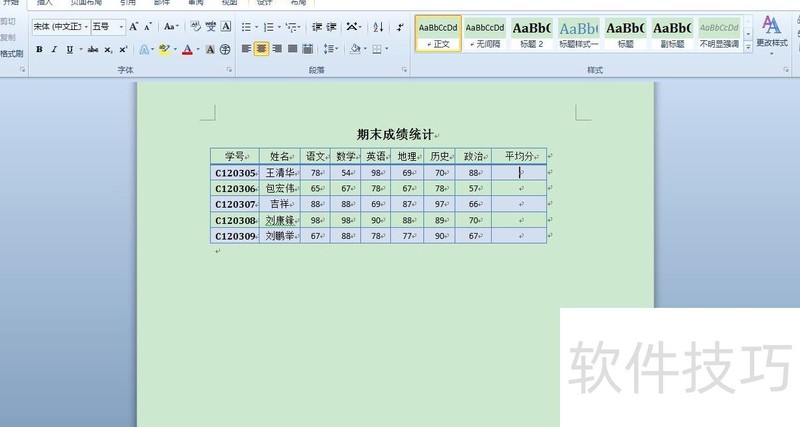
Task: Click 包宏伟's empty 平均分 cell
Action: point(519,188)
